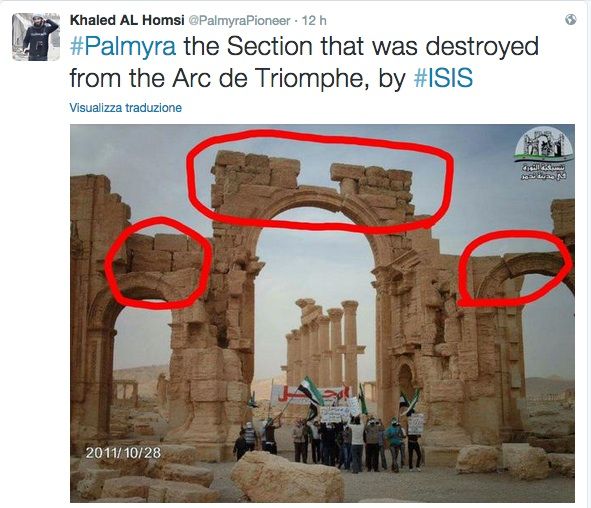591x508 pixels.
Task: Click the watermark logo in the photo corner
Action: pyautogui.click(x=544, y=144)
